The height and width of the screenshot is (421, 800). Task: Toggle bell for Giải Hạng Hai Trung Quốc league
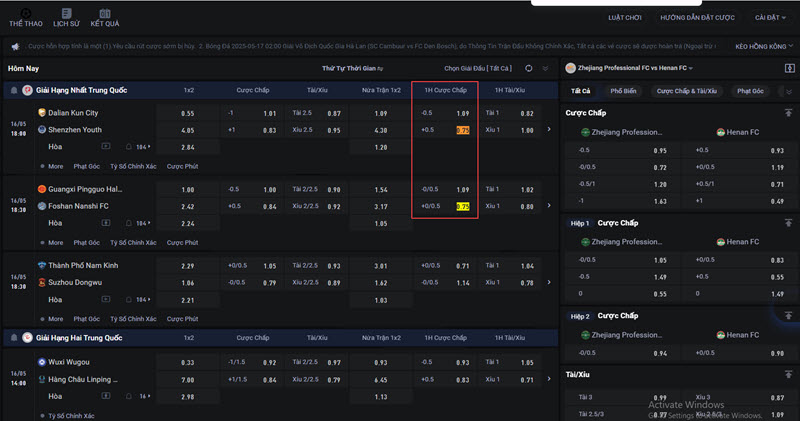(13, 338)
